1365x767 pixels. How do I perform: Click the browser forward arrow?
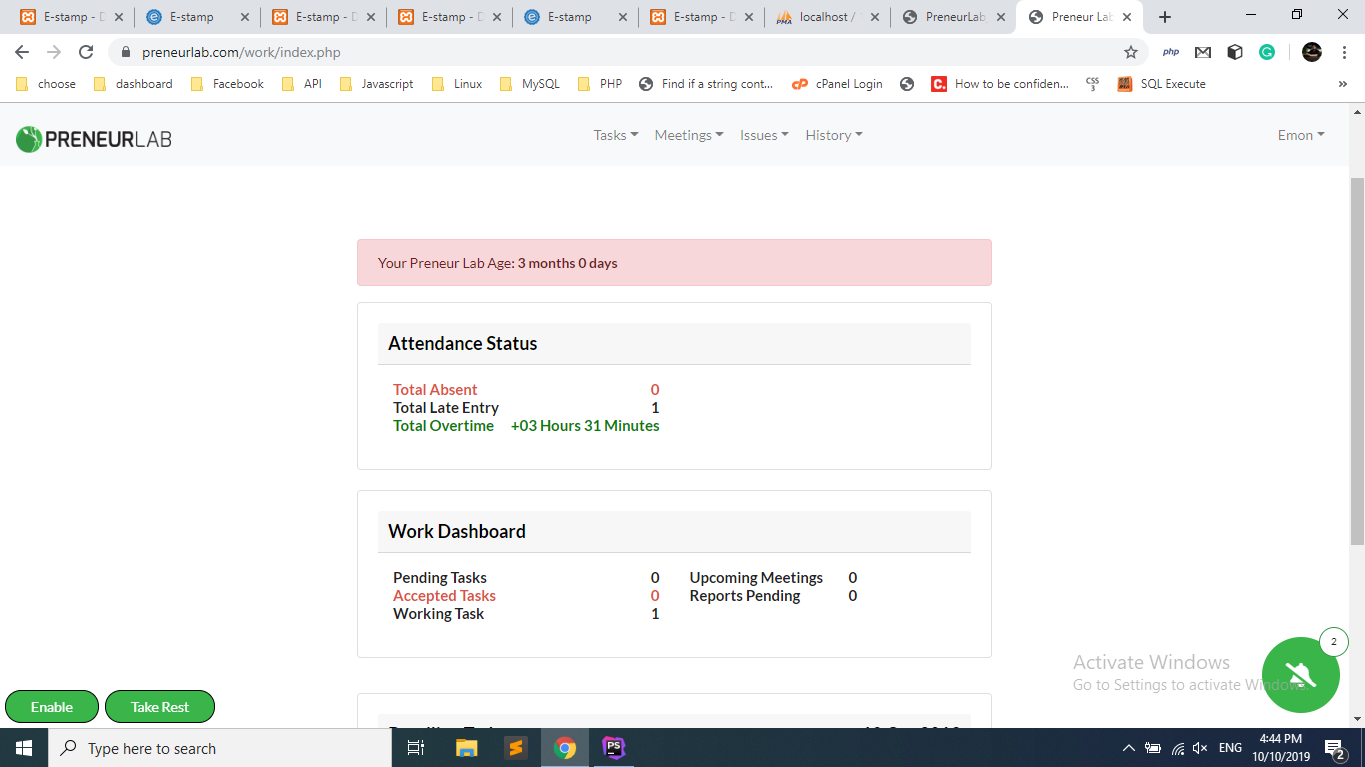tap(54, 52)
